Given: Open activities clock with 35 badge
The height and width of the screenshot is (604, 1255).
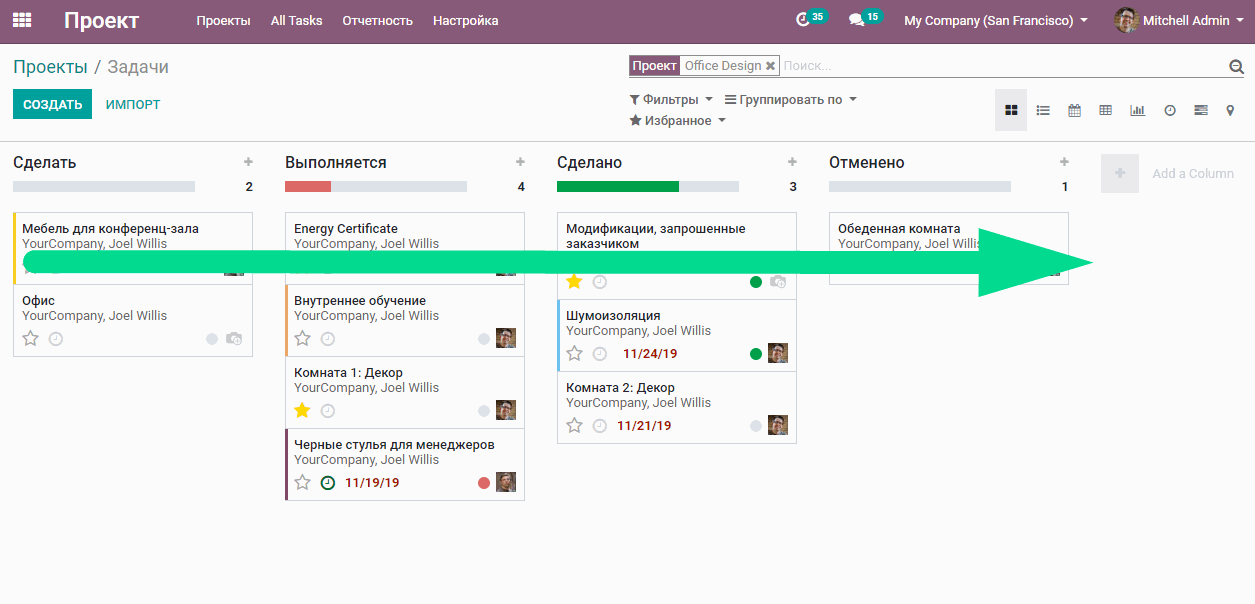Looking at the screenshot, I should click(803, 20).
